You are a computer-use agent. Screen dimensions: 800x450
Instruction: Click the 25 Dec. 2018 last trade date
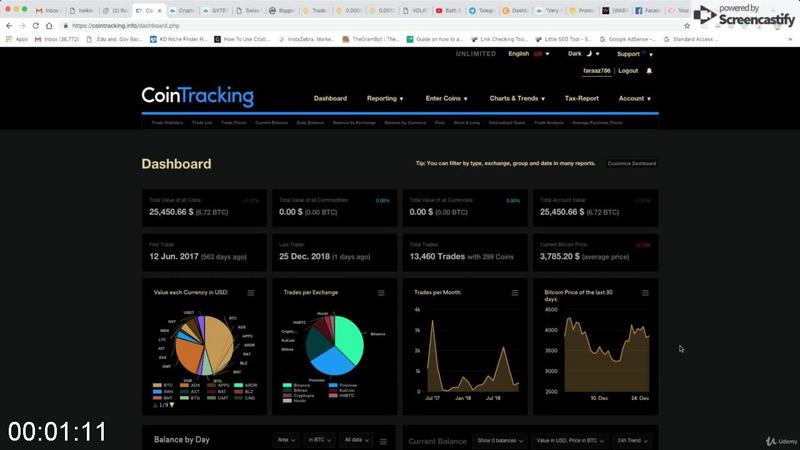click(305, 257)
